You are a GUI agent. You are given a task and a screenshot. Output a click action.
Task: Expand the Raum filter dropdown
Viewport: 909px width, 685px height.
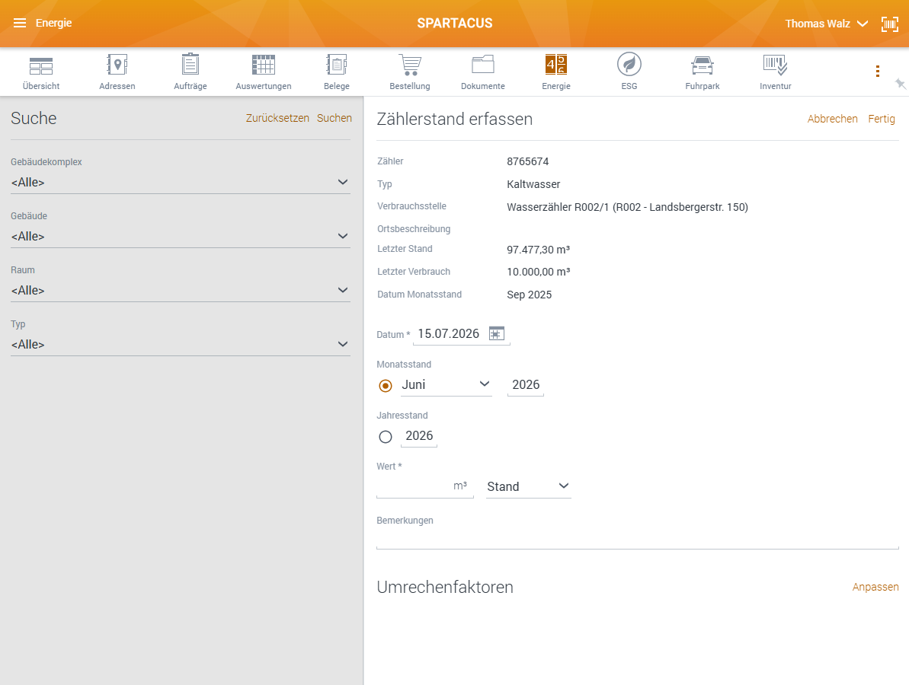pos(180,290)
